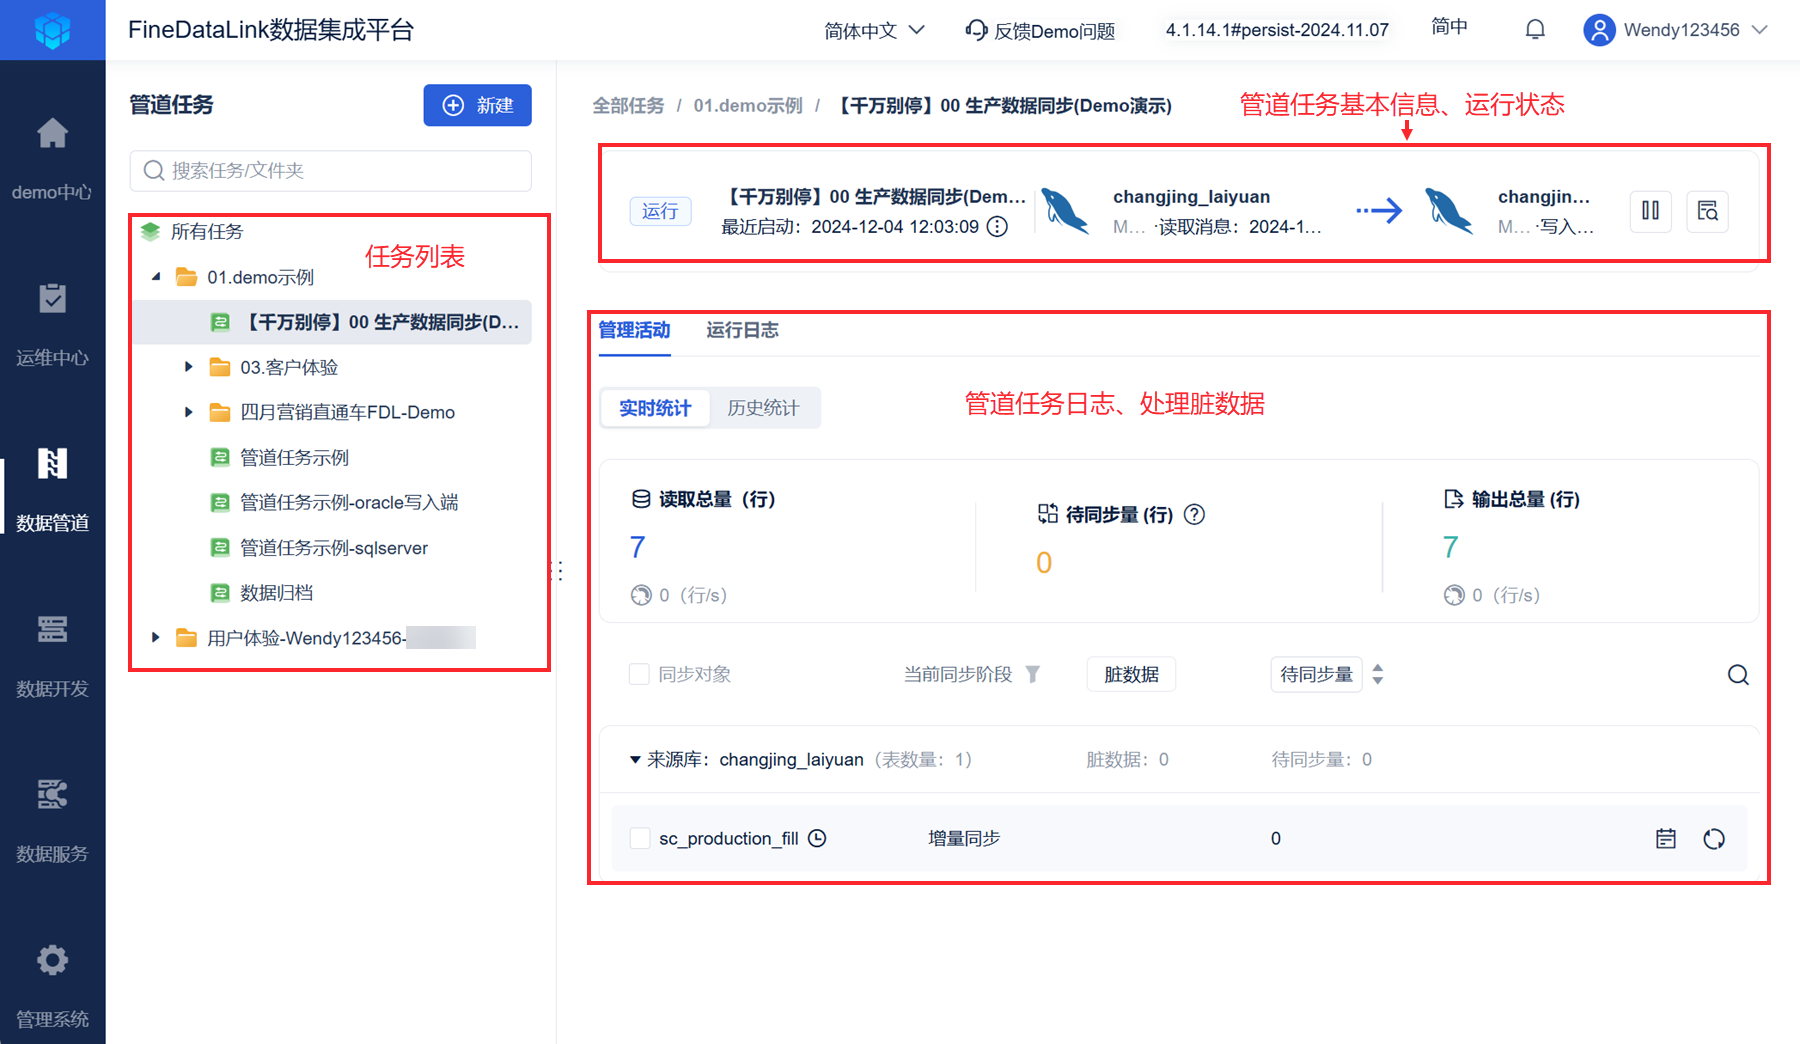This screenshot has width=1800, height=1044.
Task: Open 管理系统 gear icon
Action: [x=52, y=960]
